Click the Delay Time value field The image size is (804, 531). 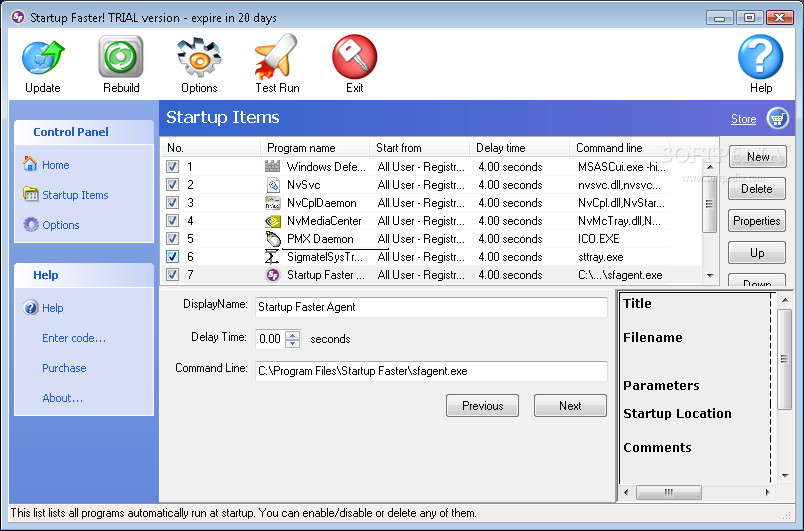tap(271, 339)
